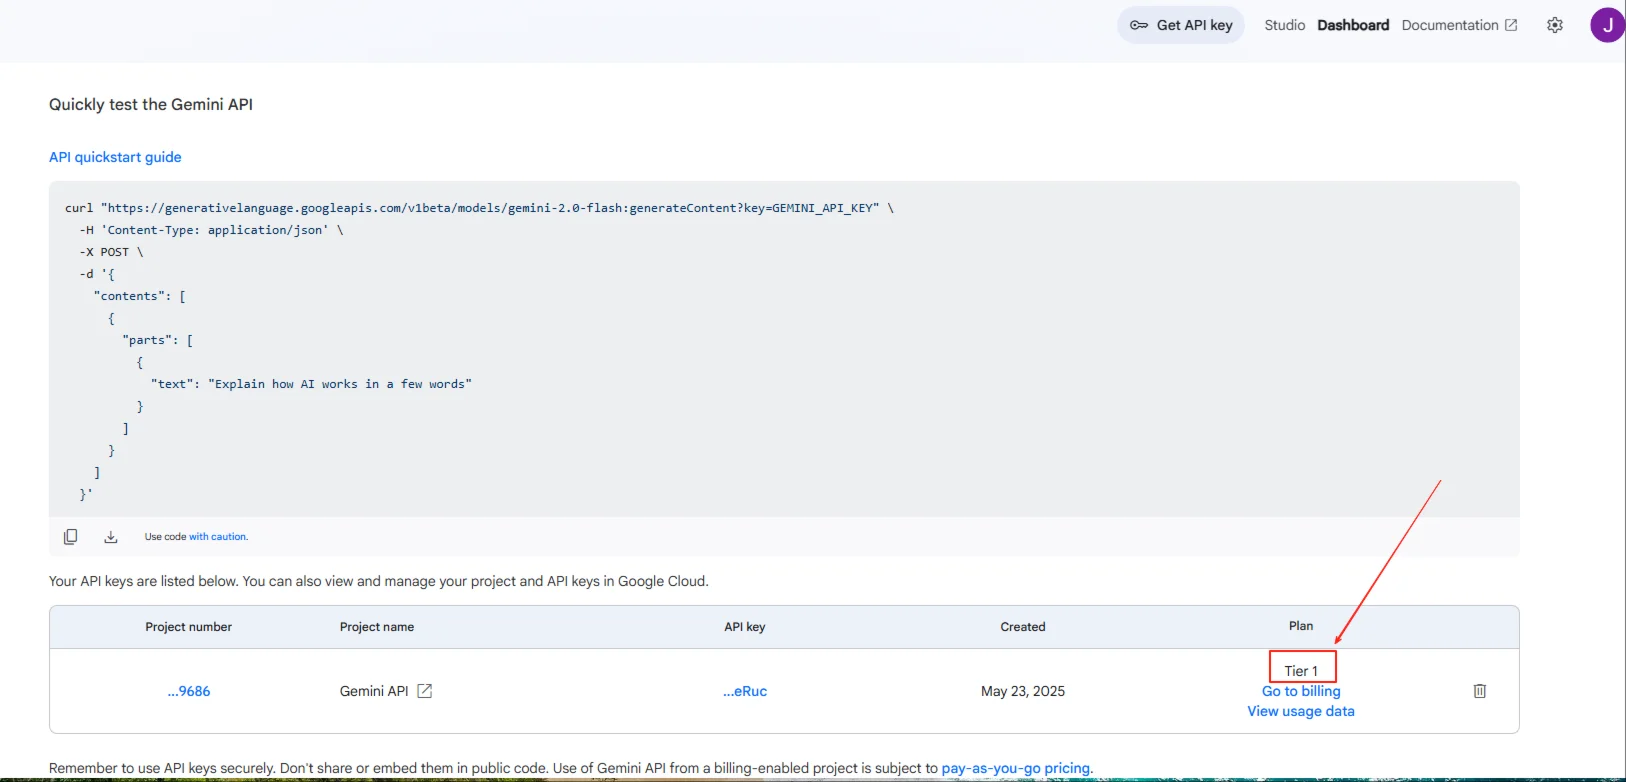Click the API key column header
This screenshot has height=782, width=1626.
745,627
